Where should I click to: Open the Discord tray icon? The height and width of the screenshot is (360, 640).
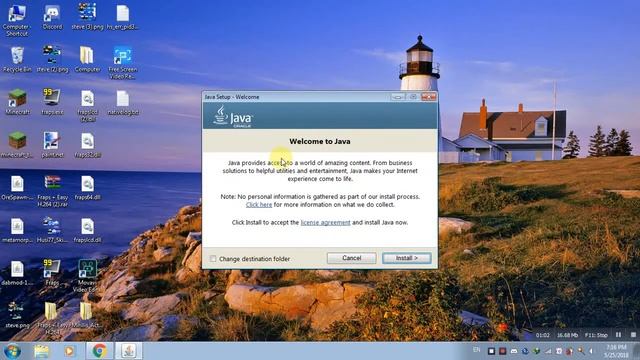pyautogui.click(x=514, y=351)
